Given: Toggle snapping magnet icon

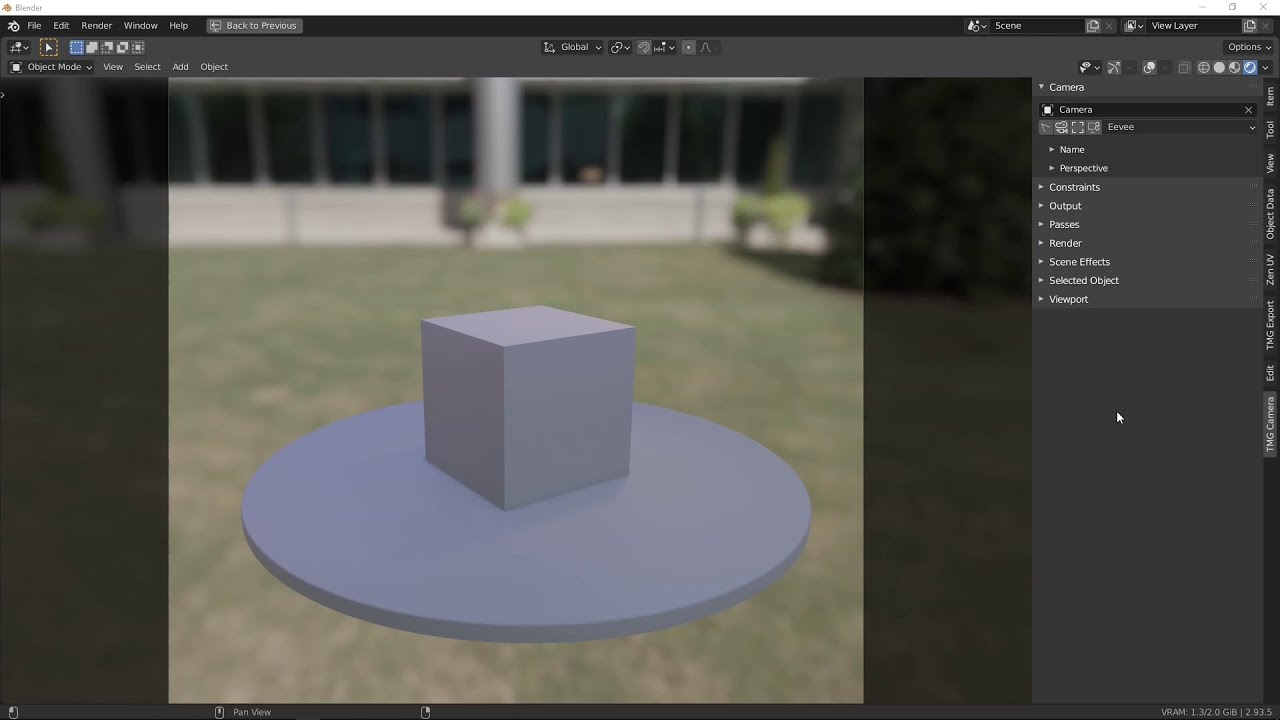Looking at the screenshot, I should [644, 47].
